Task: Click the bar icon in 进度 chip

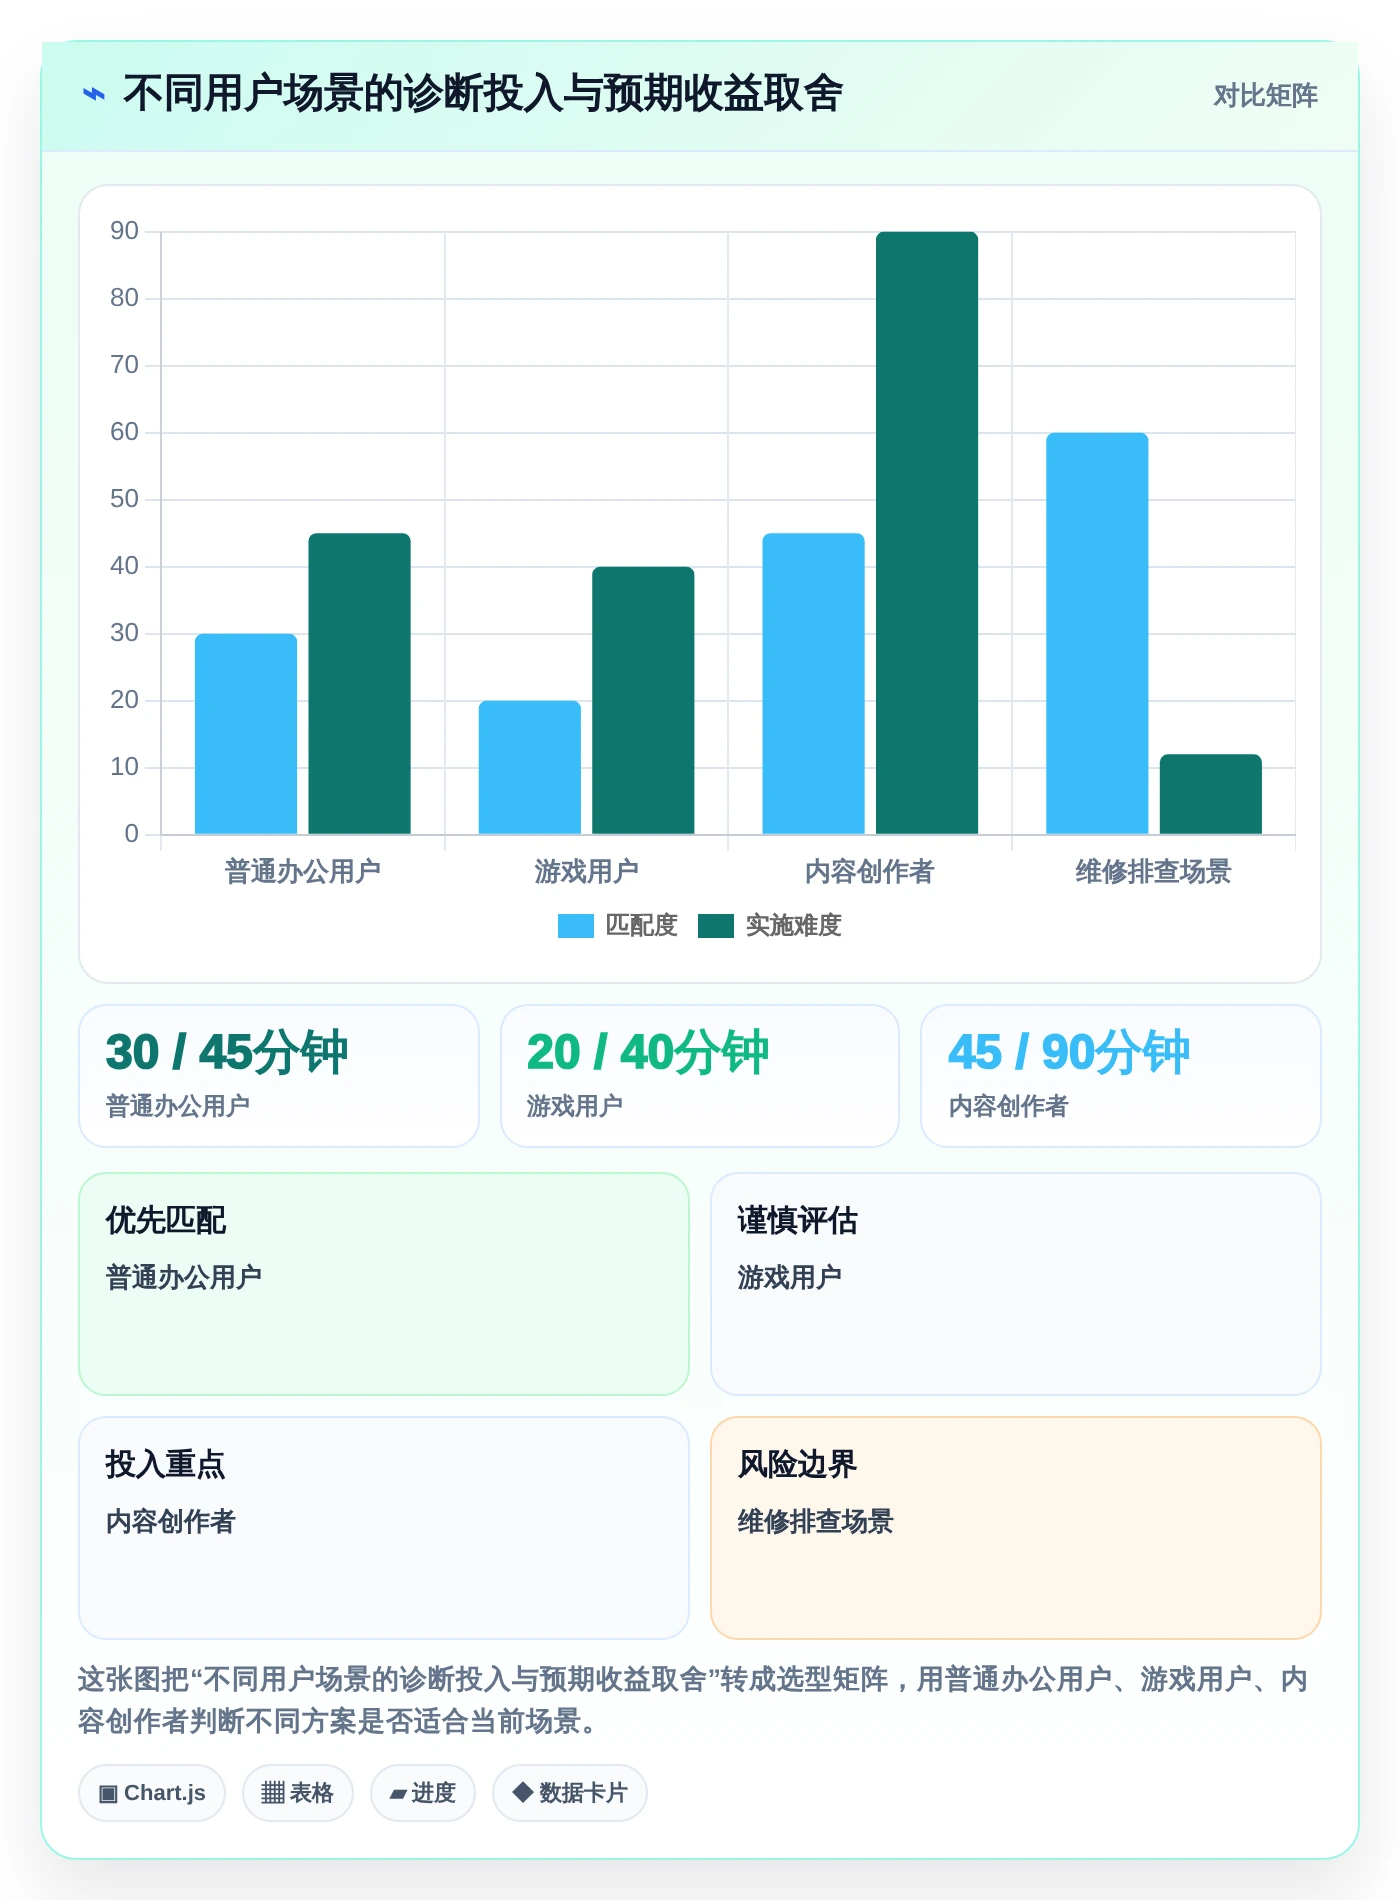Action: (x=398, y=1795)
